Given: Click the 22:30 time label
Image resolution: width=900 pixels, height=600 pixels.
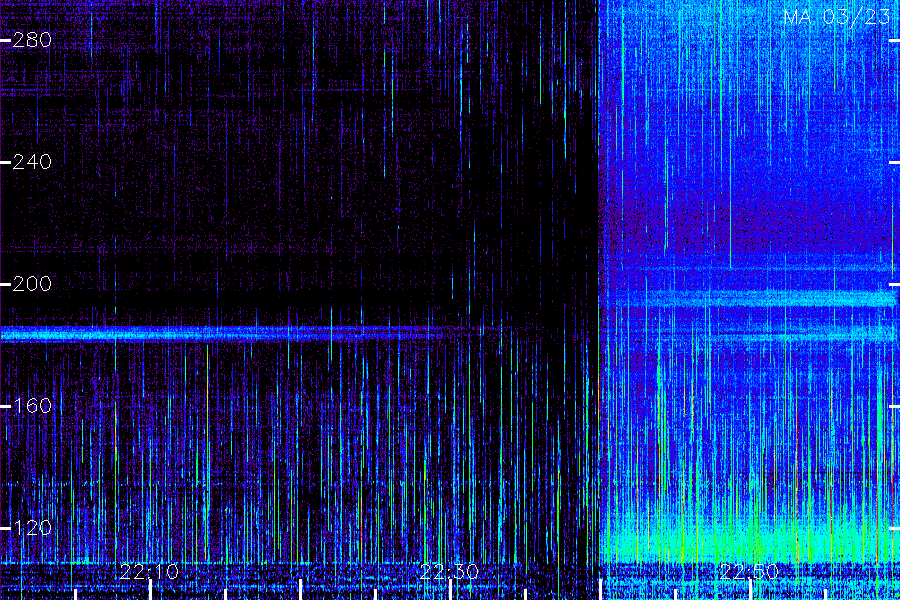Looking at the screenshot, I should 449,571.
